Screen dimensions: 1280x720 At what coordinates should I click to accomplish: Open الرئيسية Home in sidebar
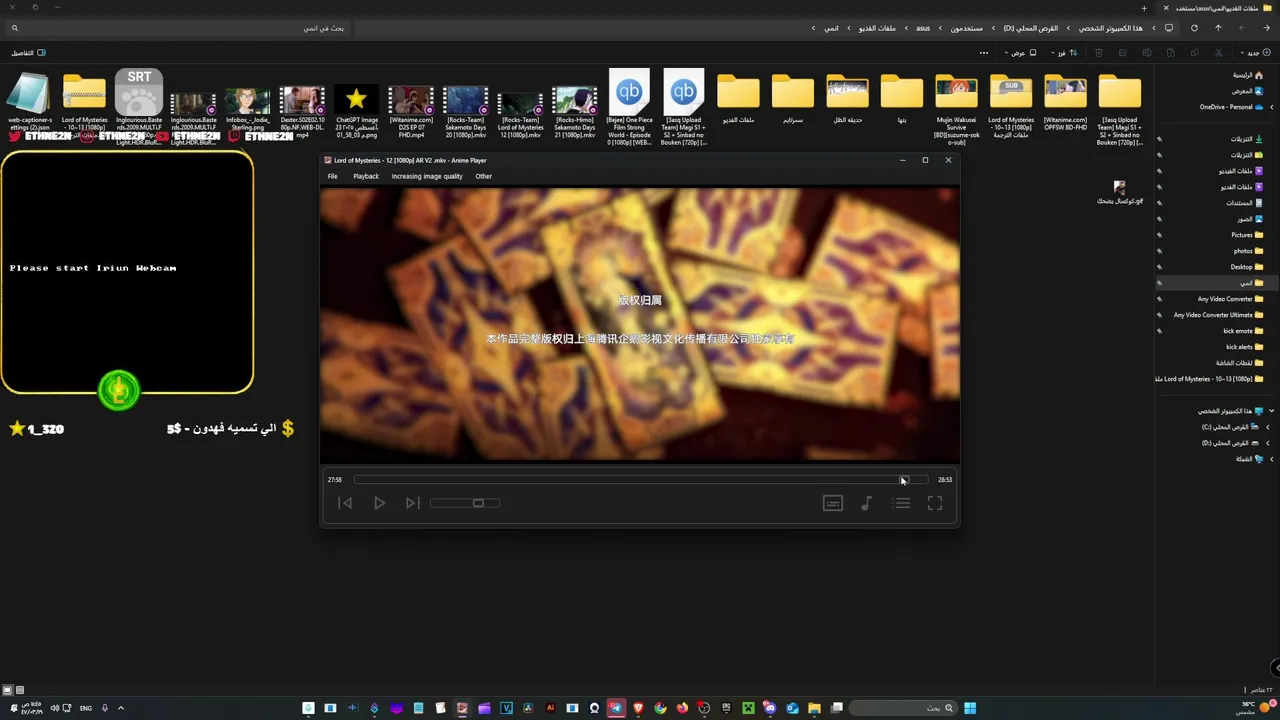pyautogui.click(x=1247, y=75)
